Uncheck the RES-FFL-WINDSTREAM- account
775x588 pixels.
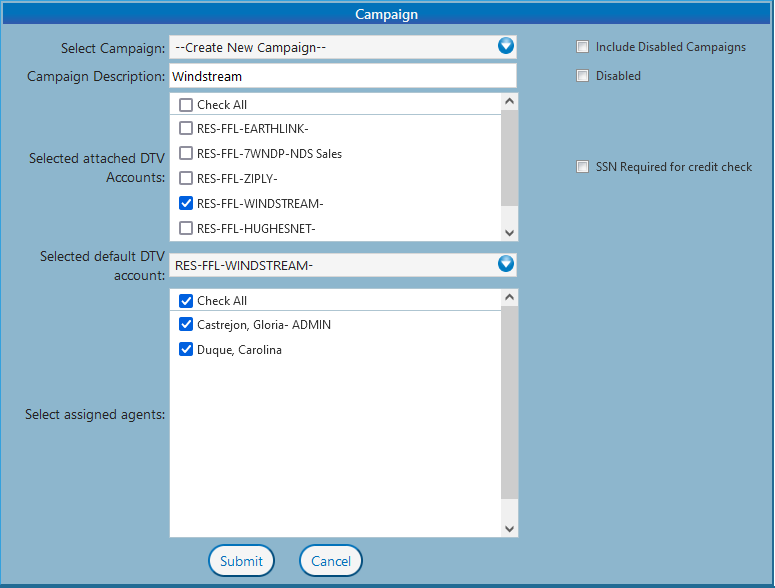tap(186, 203)
